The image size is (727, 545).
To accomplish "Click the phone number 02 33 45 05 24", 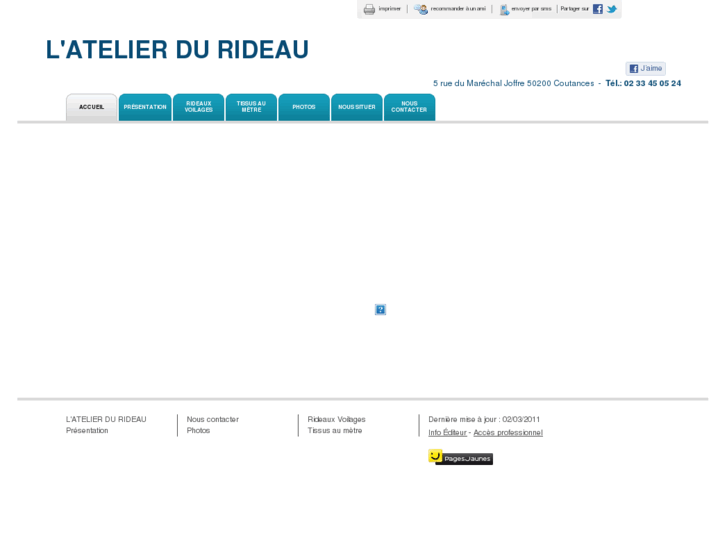I will 652,83.
